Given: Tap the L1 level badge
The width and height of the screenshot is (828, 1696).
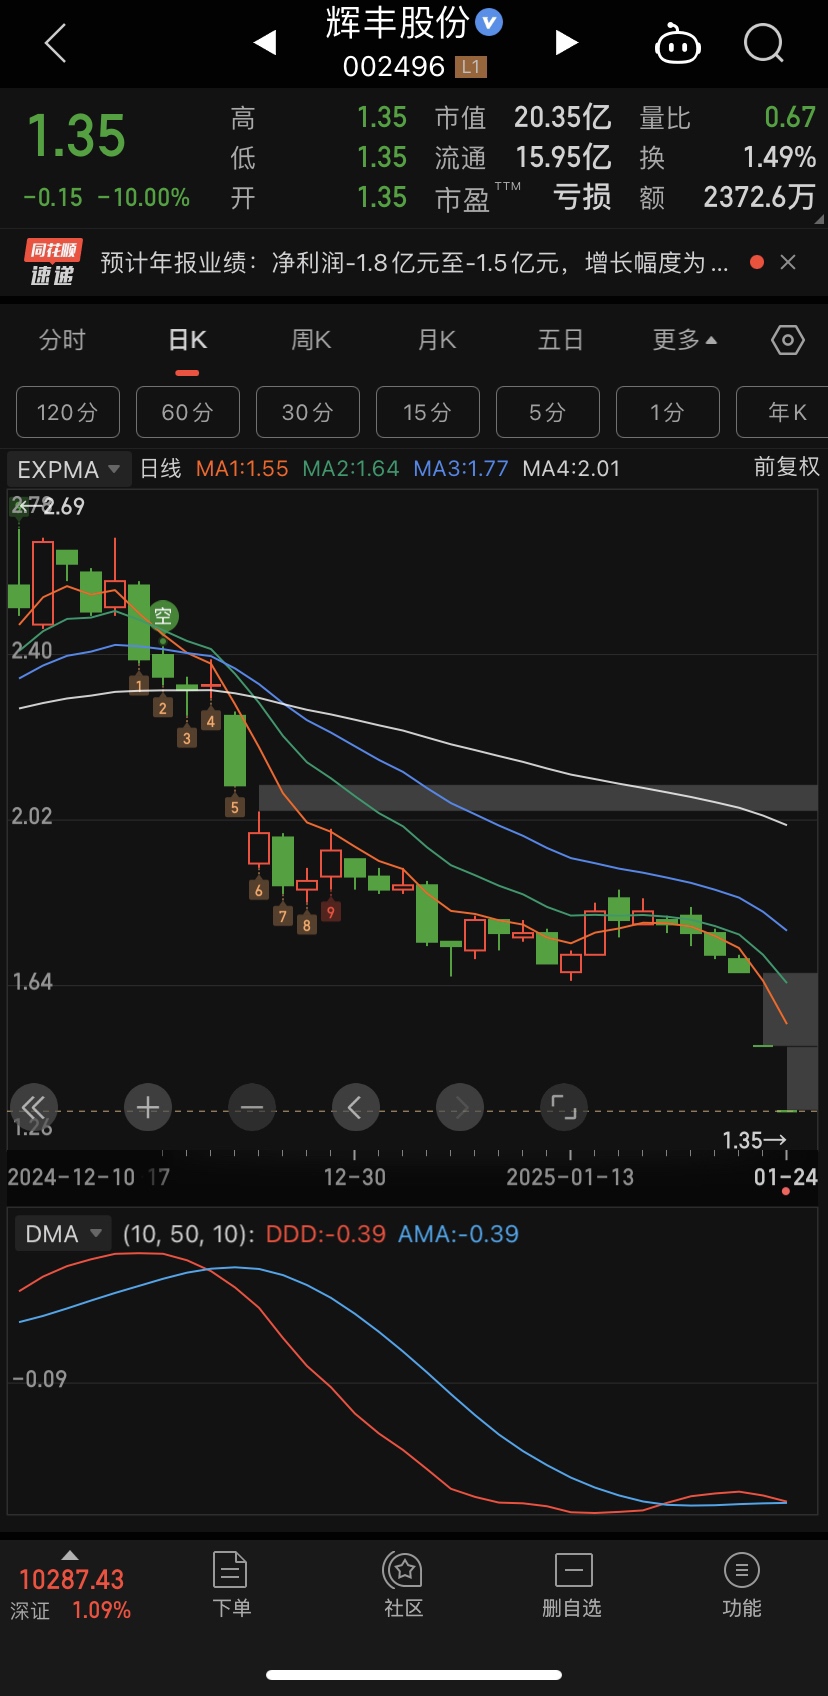Looking at the screenshot, I should [470, 67].
